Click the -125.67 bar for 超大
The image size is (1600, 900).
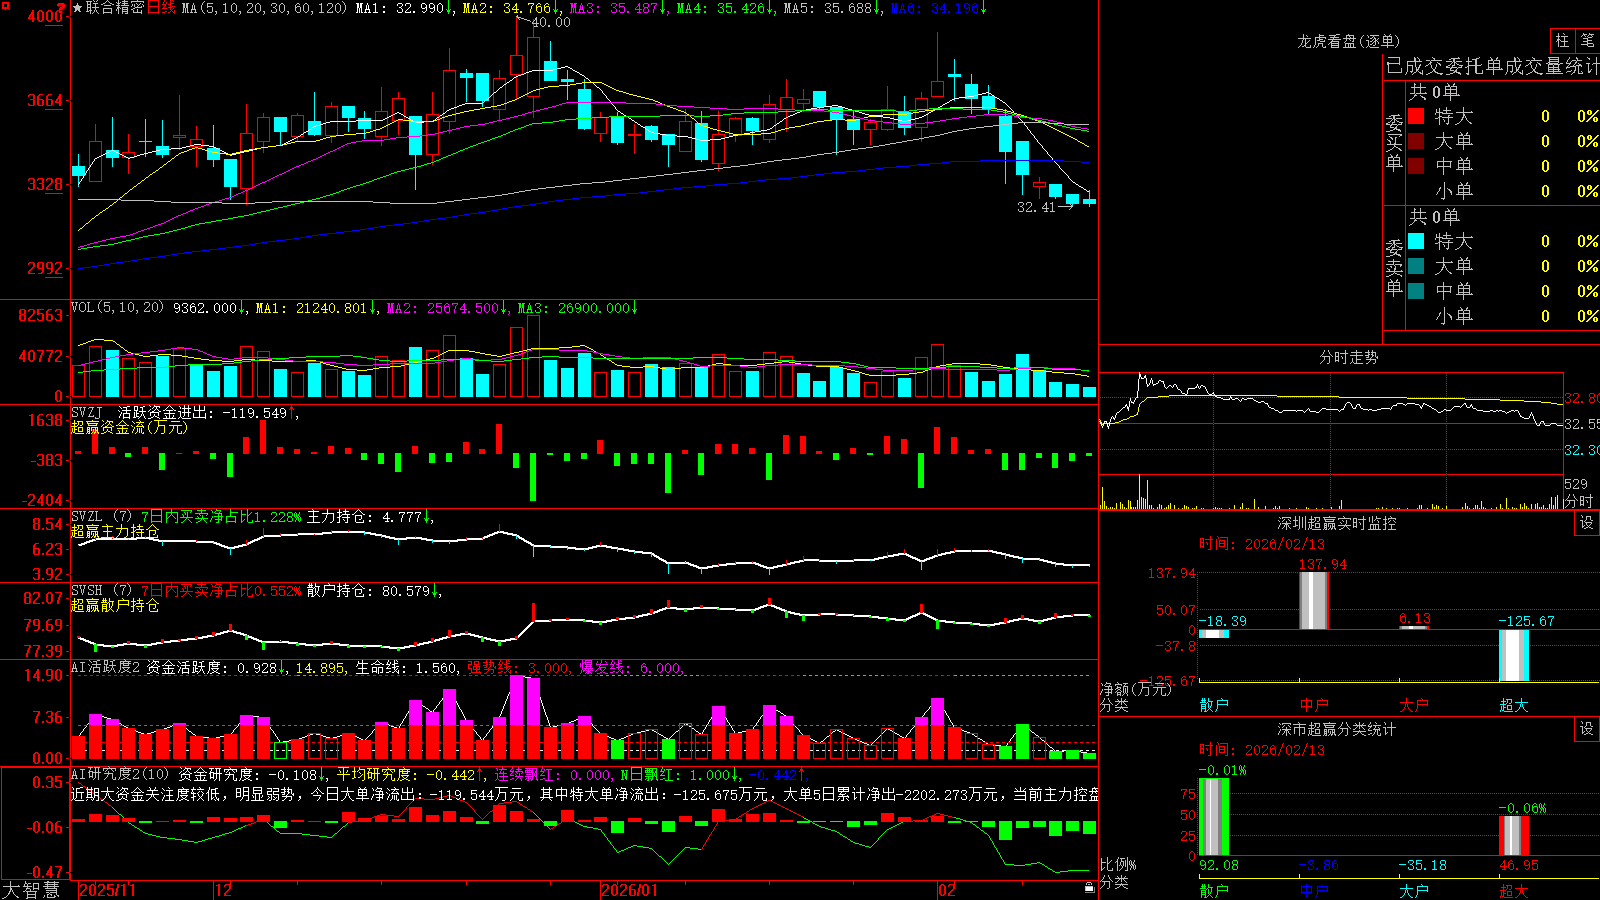click(x=1514, y=655)
